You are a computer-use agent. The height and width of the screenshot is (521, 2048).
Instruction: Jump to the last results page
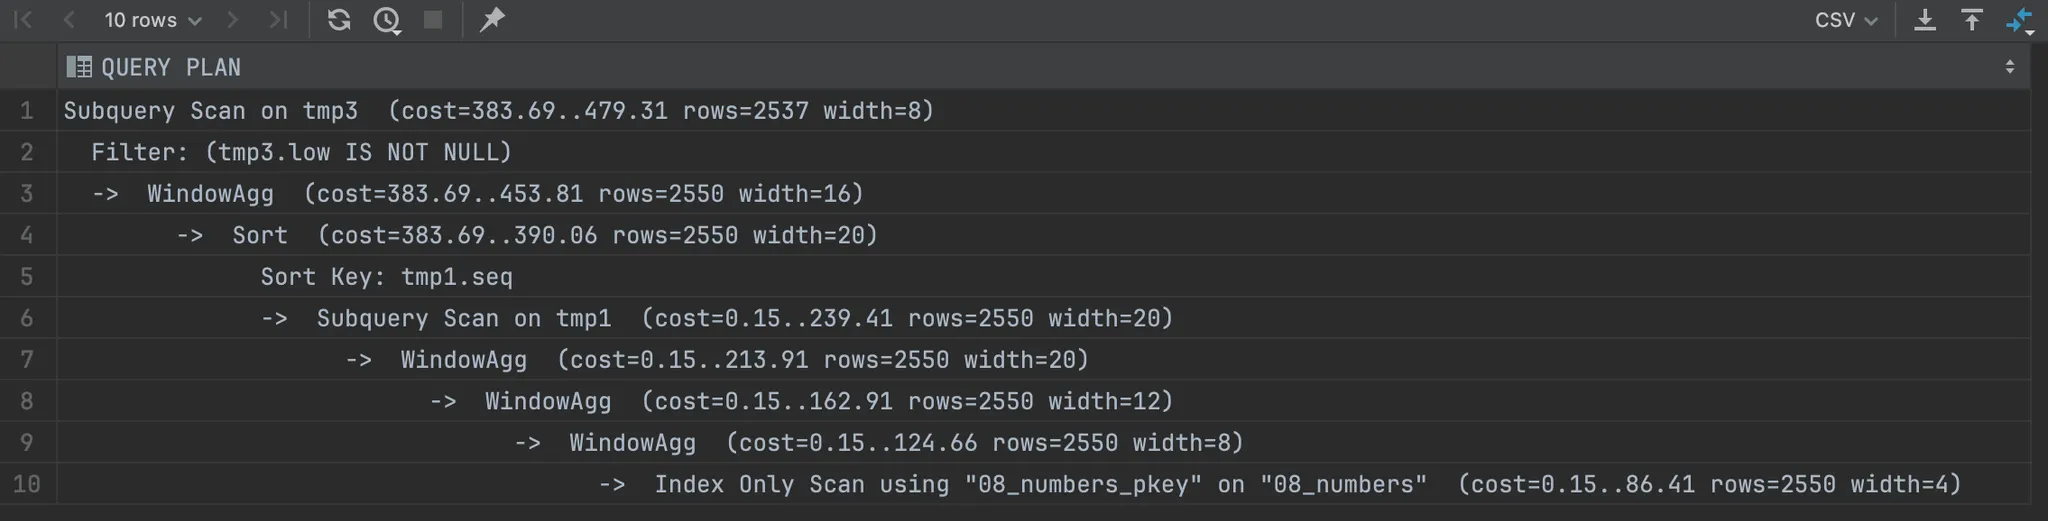click(278, 20)
